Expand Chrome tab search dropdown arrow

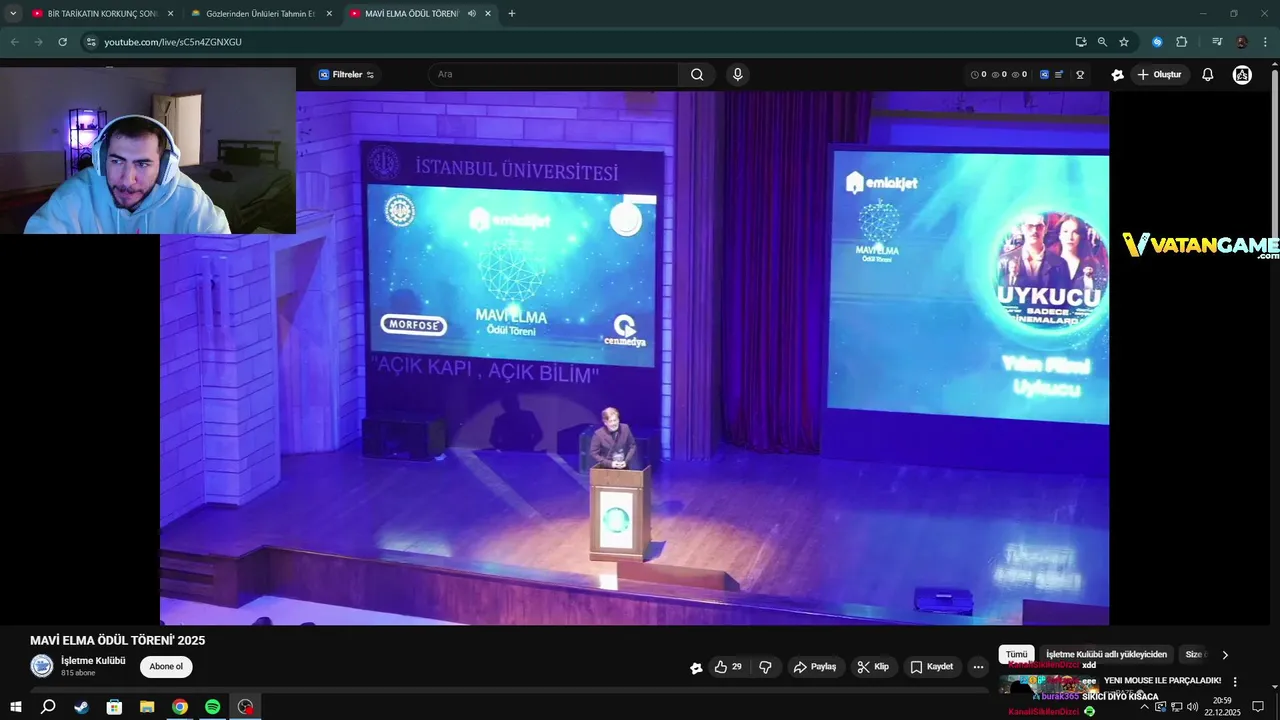[13, 14]
